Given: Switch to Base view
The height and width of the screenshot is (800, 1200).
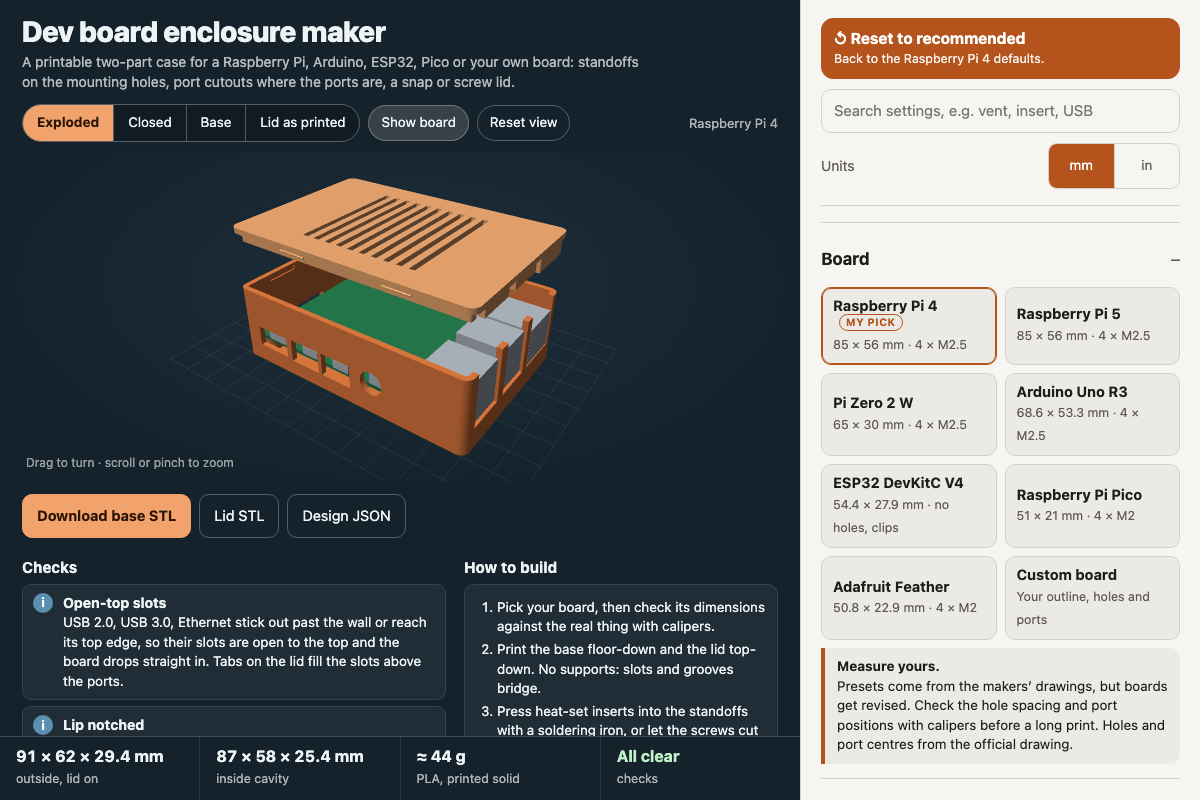Looking at the screenshot, I should [x=216, y=123].
